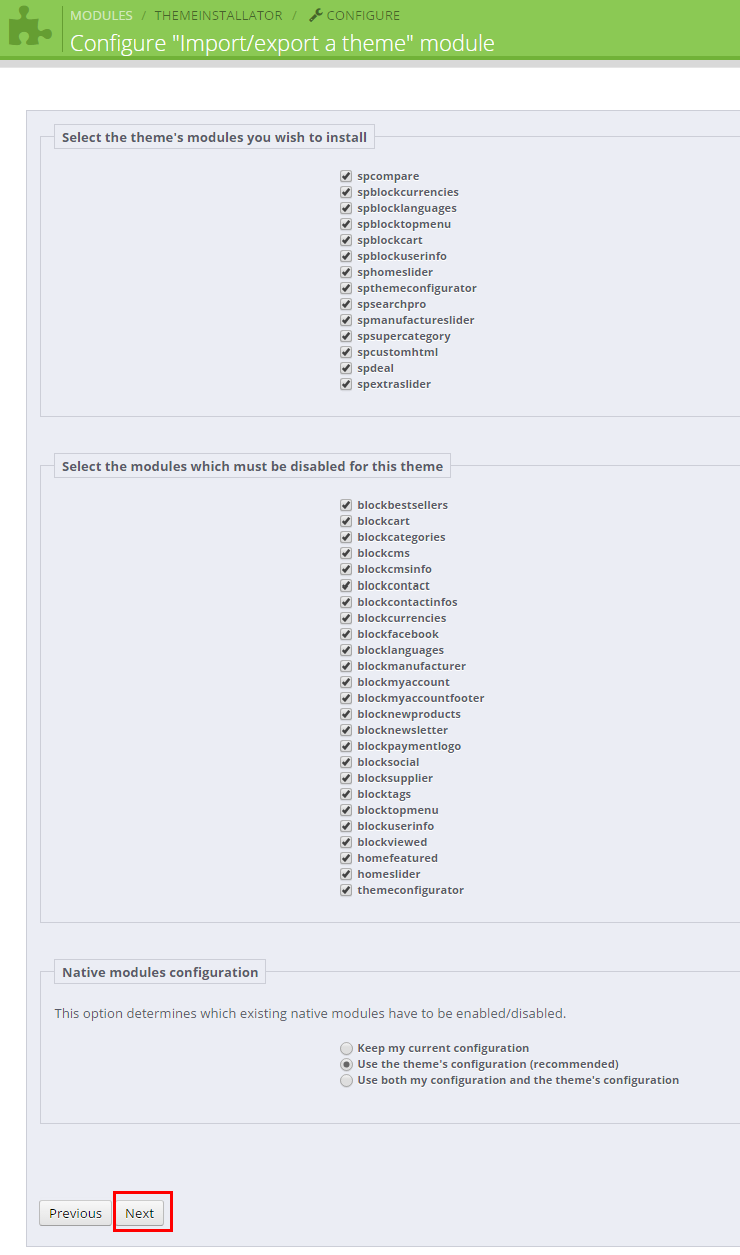740x1255 pixels.
Task: Click the wrench icon beside Configure
Action: tap(316, 15)
